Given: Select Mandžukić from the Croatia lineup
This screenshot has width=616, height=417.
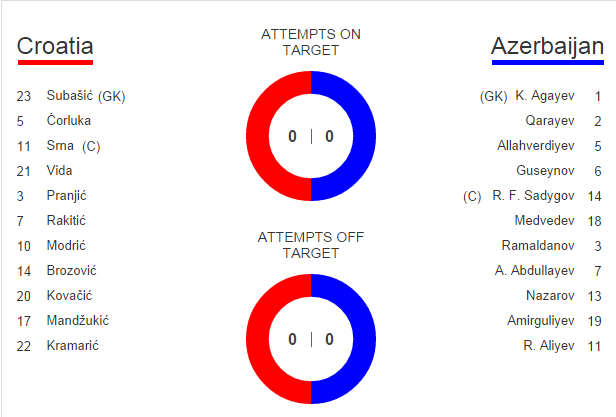Looking at the screenshot, I should 77,321.
